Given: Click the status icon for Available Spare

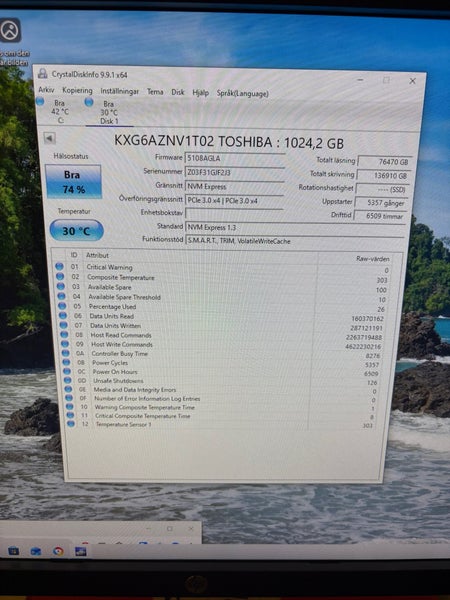Looking at the screenshot, I should [61, 286].
